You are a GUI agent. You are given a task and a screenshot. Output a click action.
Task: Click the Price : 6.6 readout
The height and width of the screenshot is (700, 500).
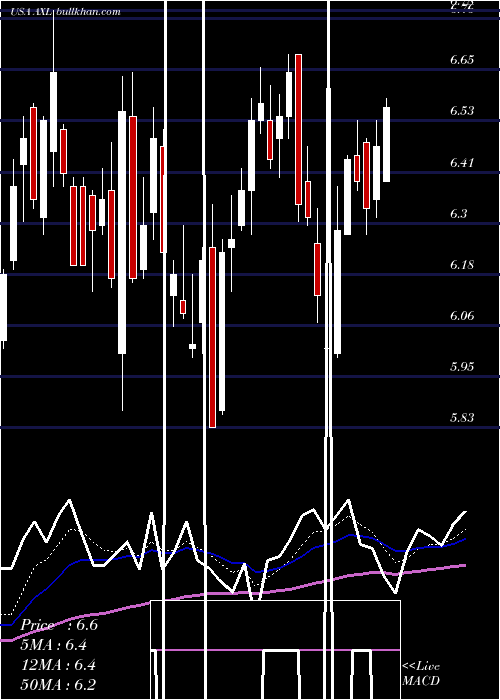[59, 625]
